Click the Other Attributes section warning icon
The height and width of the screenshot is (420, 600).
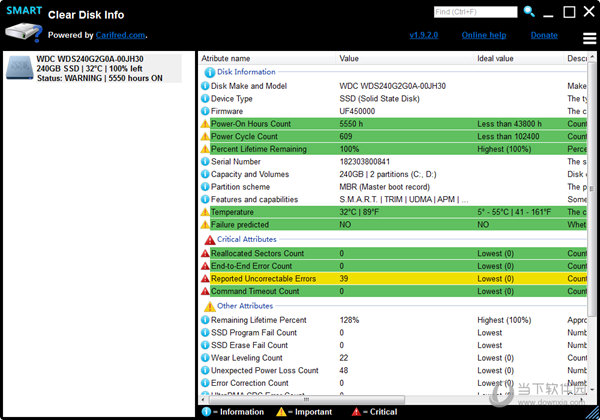[210, 306]
